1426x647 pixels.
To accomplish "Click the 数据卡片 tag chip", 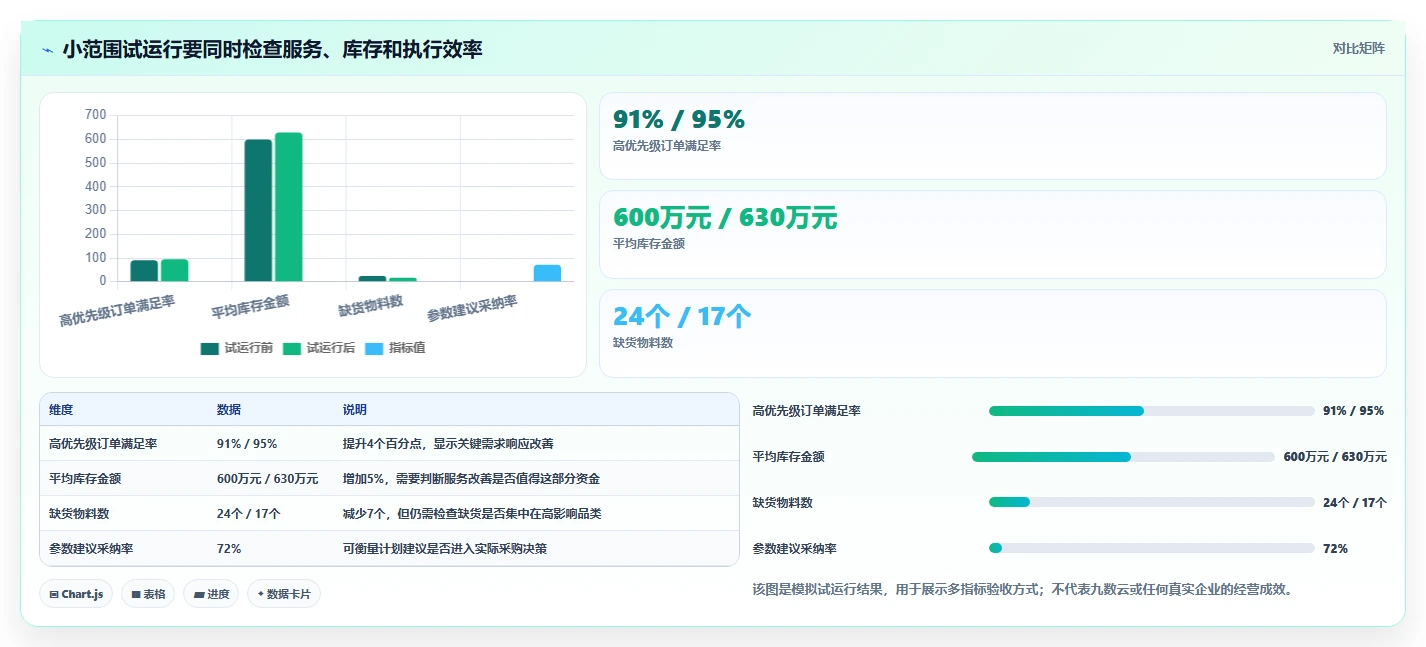I will tap(284, 594).
